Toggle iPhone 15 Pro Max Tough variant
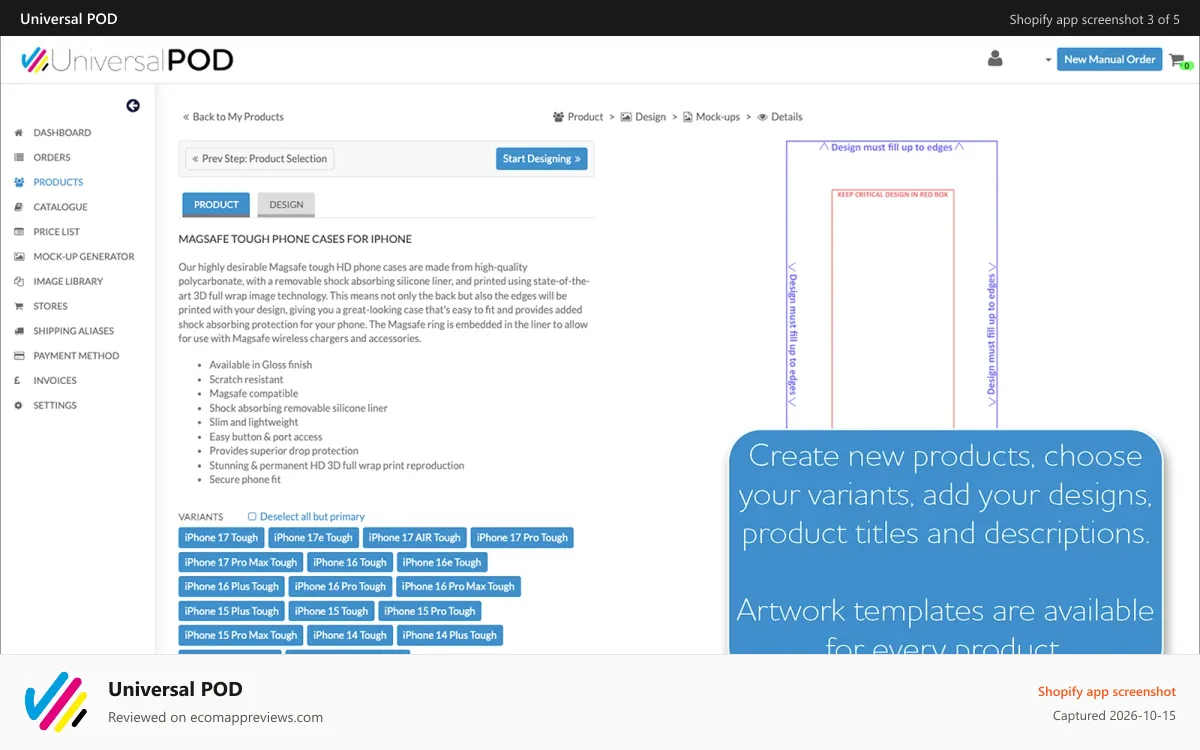 [241, 635]
